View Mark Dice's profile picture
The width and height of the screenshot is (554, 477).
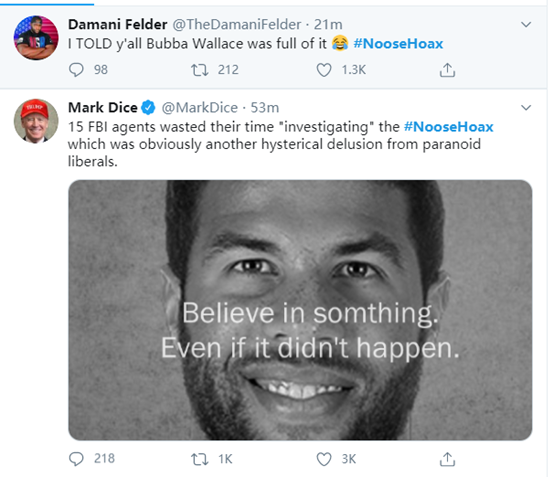(36, 121)
